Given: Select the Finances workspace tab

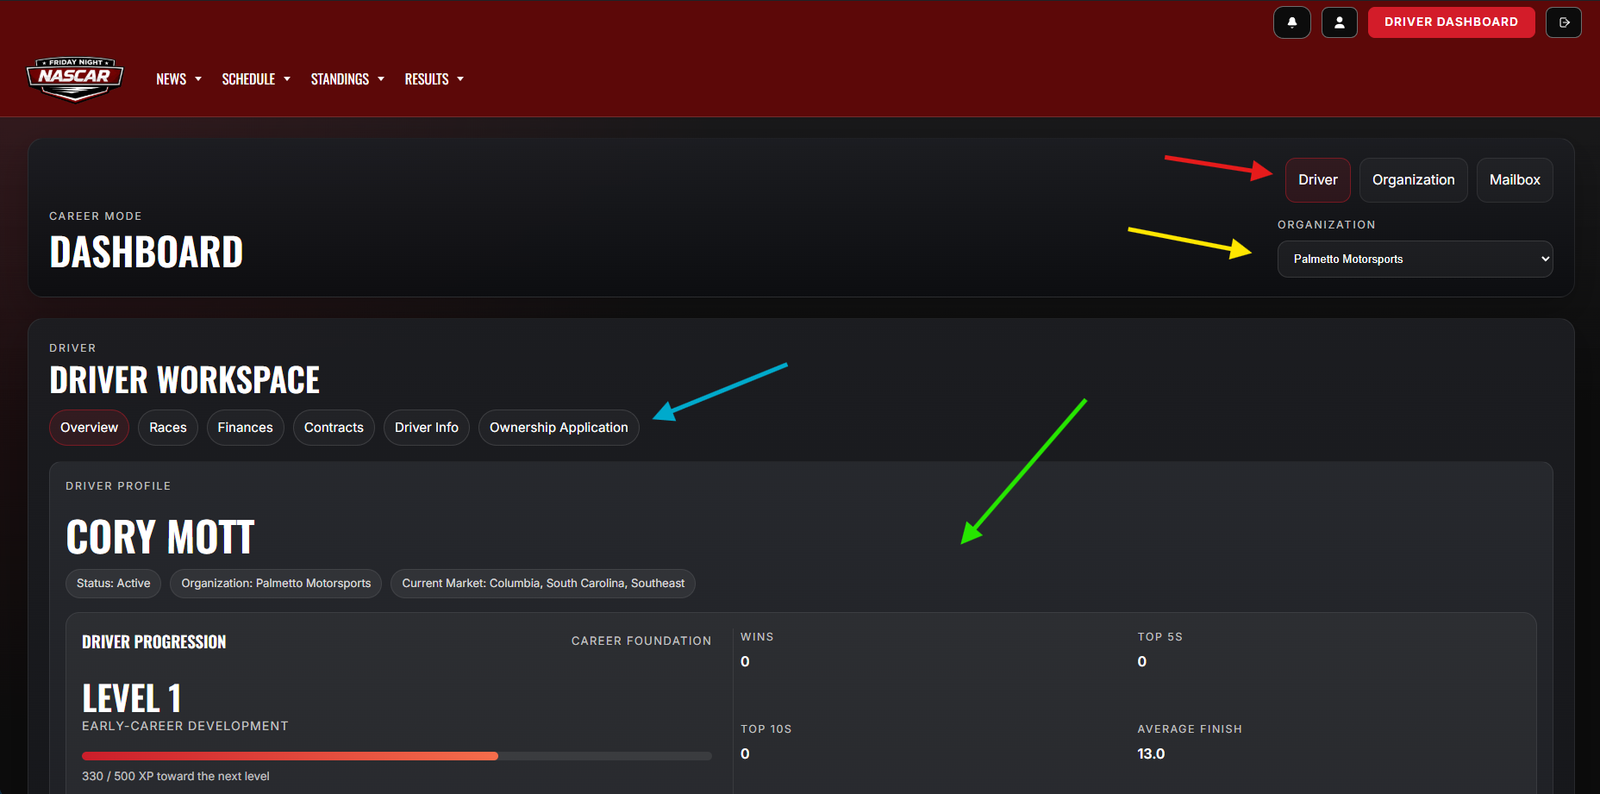Looking at the screenshot, I should pyautogui.click(x=245, y=427).
